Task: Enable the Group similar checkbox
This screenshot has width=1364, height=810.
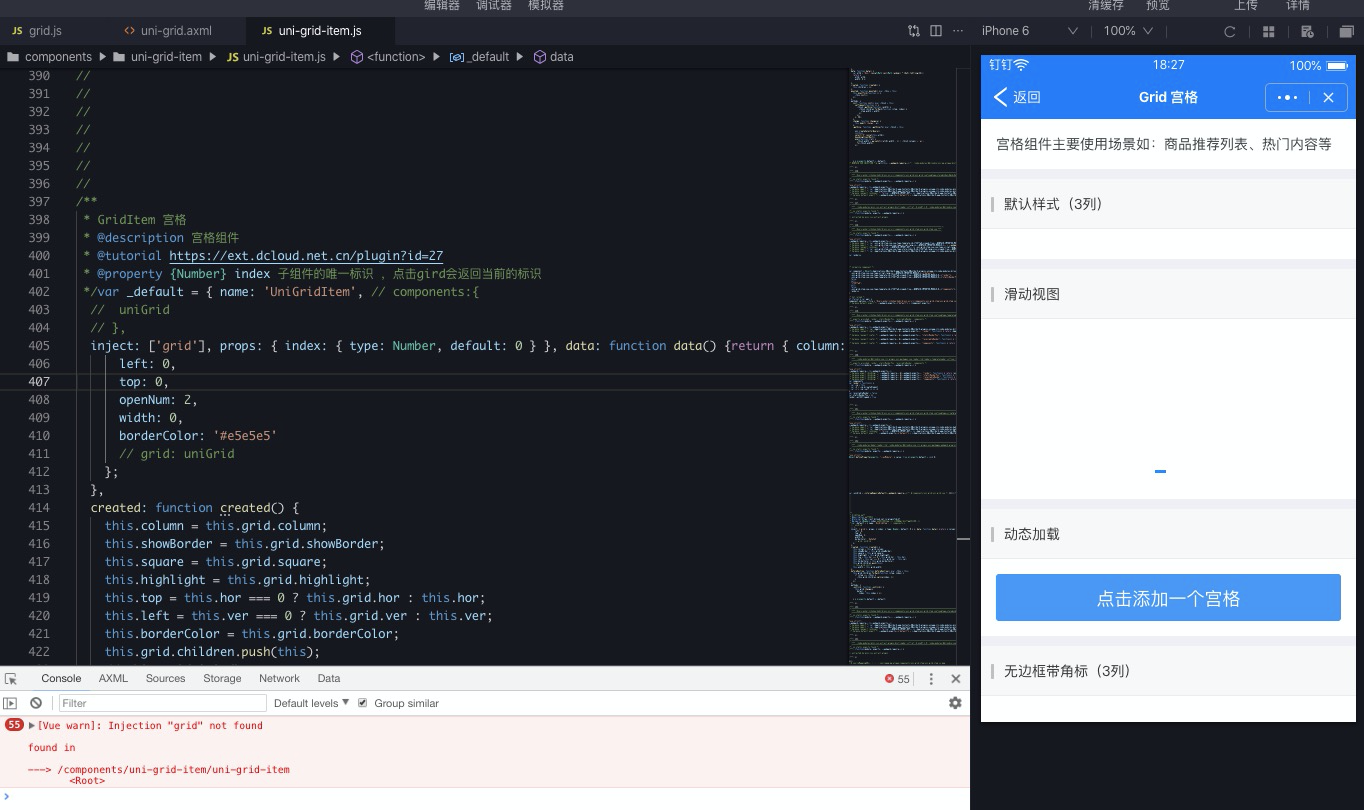Action: click(x=364, y=703)
